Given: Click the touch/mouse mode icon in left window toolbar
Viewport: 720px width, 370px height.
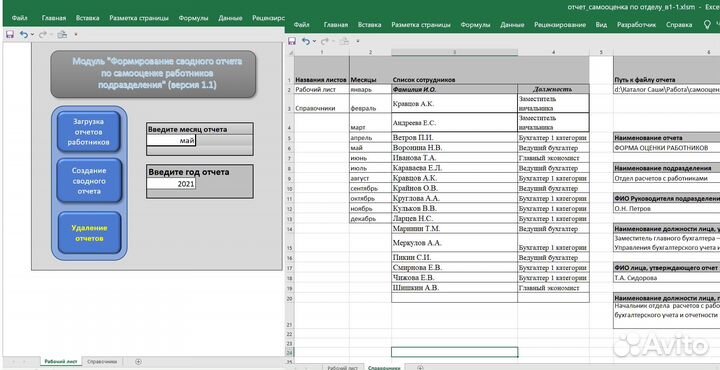Looking at the screenshot, I should (x=62, y=34).
